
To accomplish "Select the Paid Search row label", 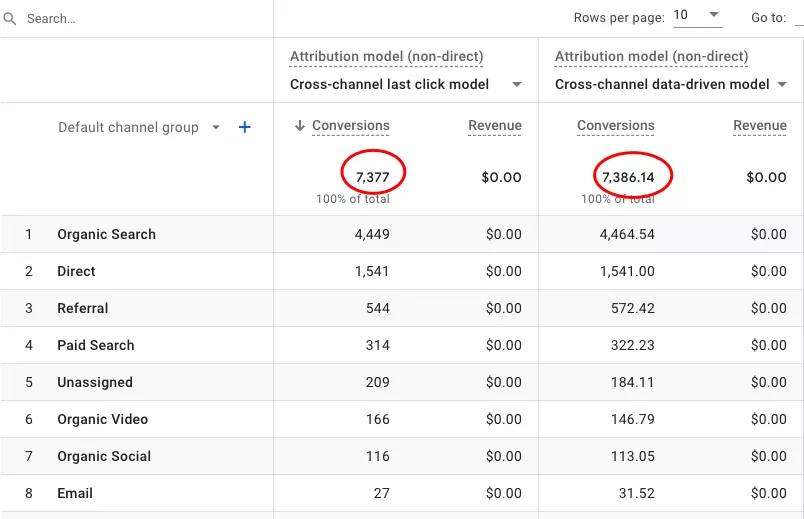I will 96,345.
